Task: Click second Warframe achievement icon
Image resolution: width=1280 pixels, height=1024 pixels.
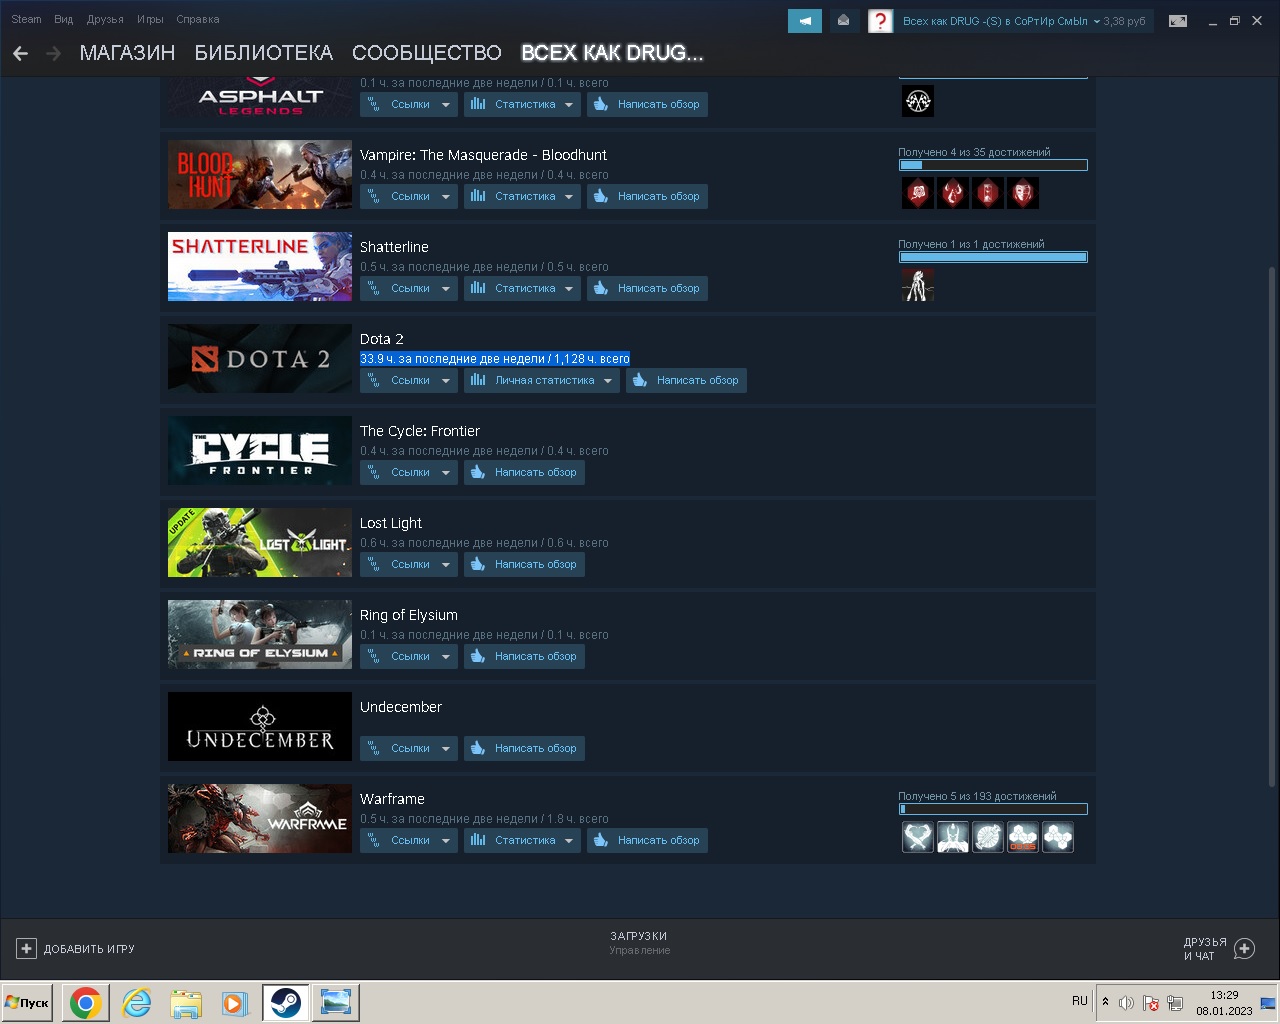Action: (x=953, y=837)
